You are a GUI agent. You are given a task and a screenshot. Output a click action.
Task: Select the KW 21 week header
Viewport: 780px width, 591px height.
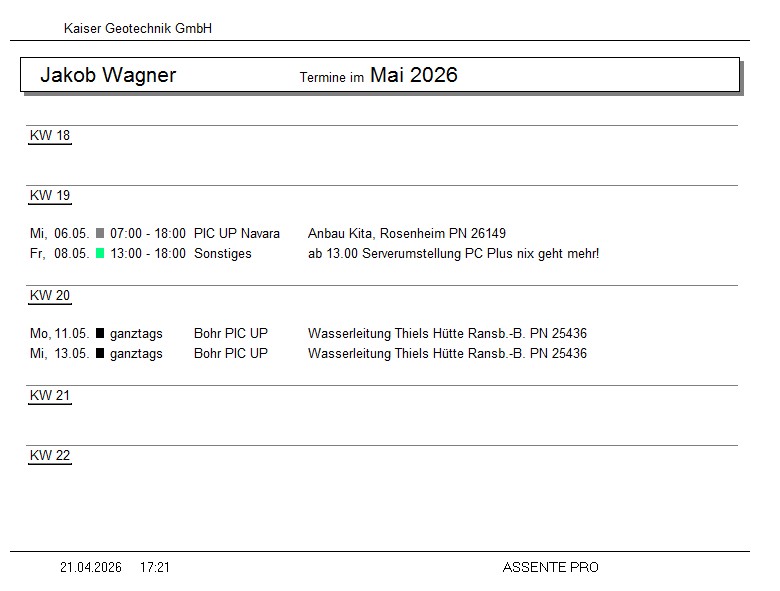click(50, 396)
